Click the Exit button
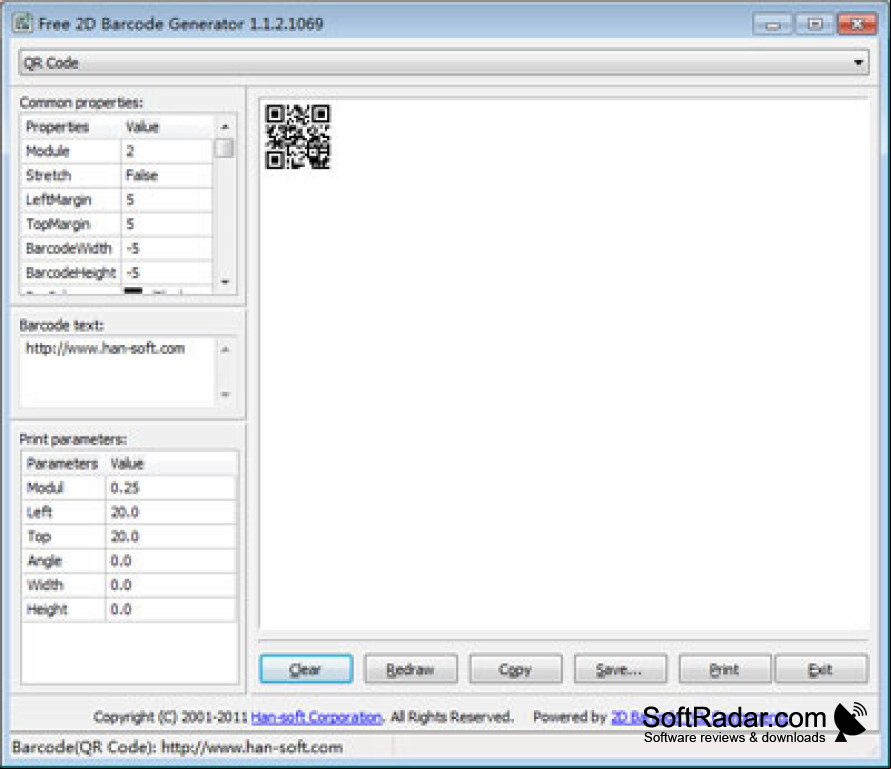Screen dimensions: 891x769 (x=821, y=669)
